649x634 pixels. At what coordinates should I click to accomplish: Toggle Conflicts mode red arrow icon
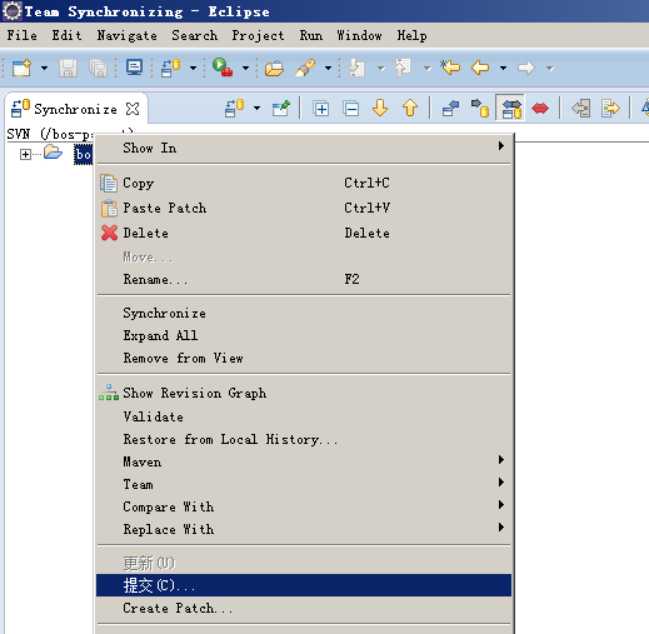point(540,108)
